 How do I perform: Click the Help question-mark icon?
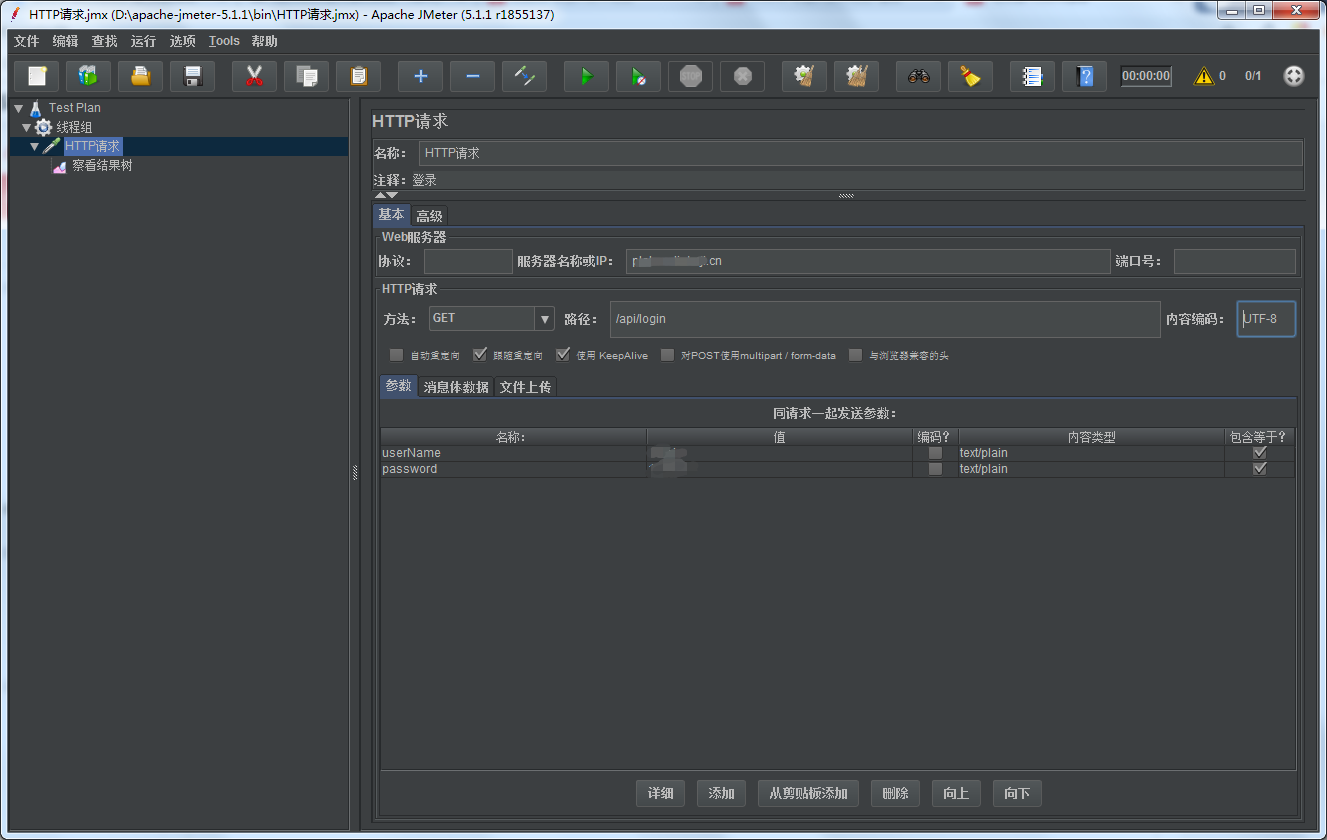coord(1085,76)
